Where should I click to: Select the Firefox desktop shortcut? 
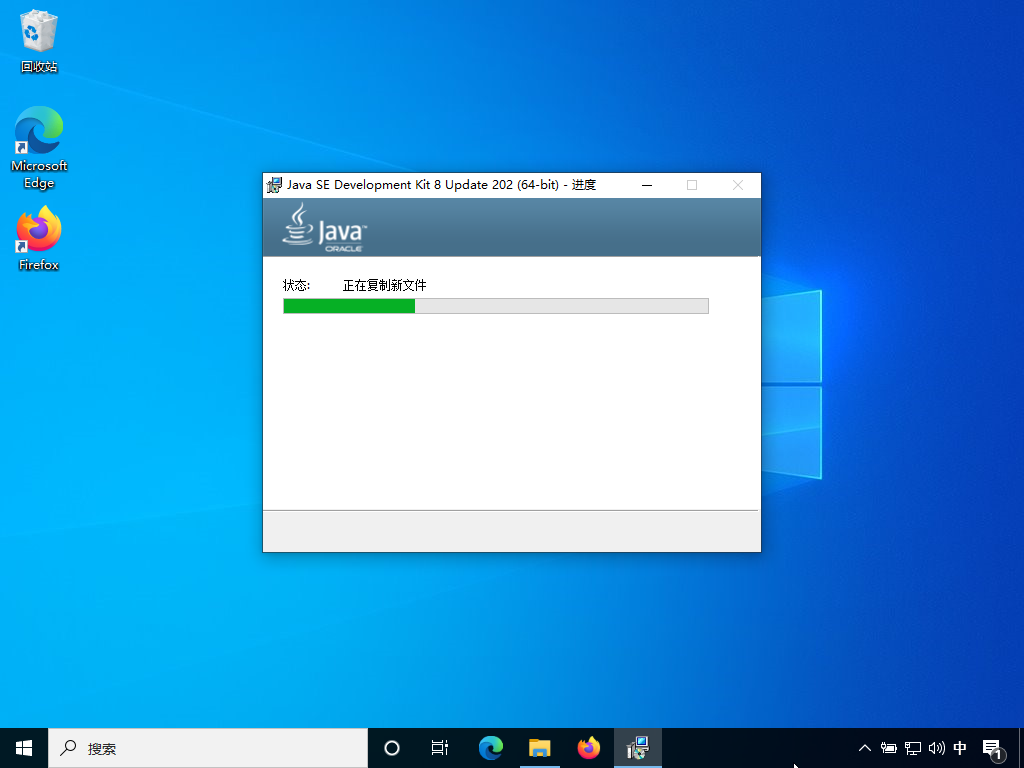pos(39,238)
